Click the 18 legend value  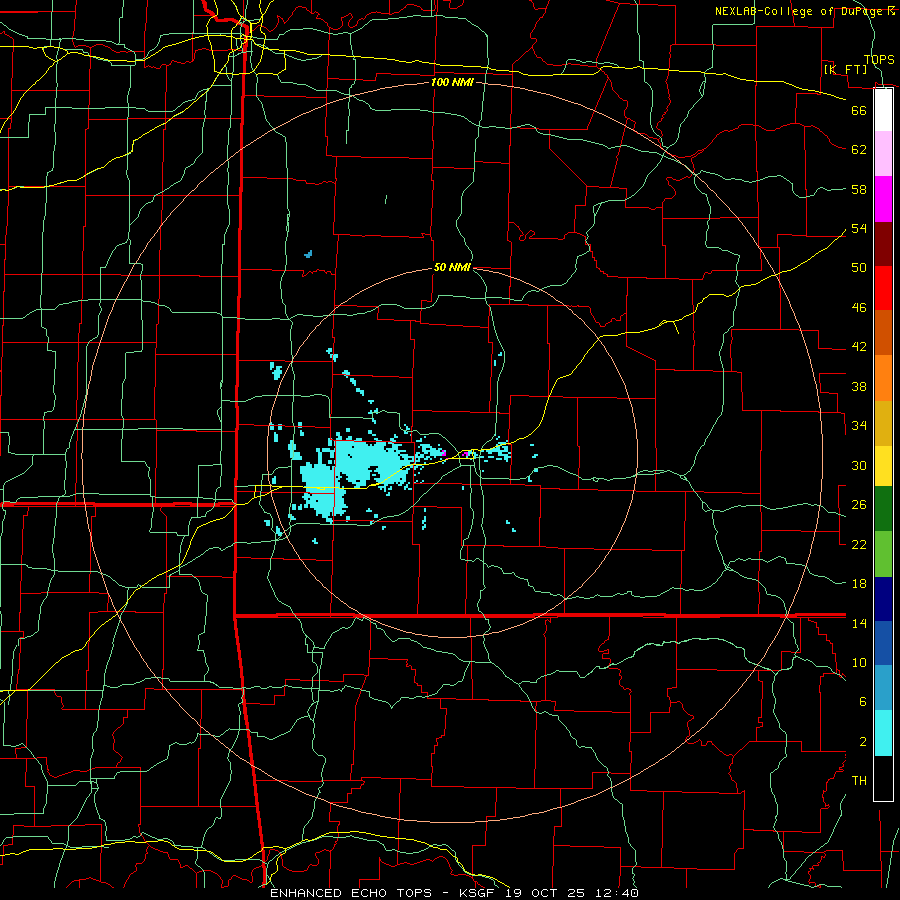[859, 584]
